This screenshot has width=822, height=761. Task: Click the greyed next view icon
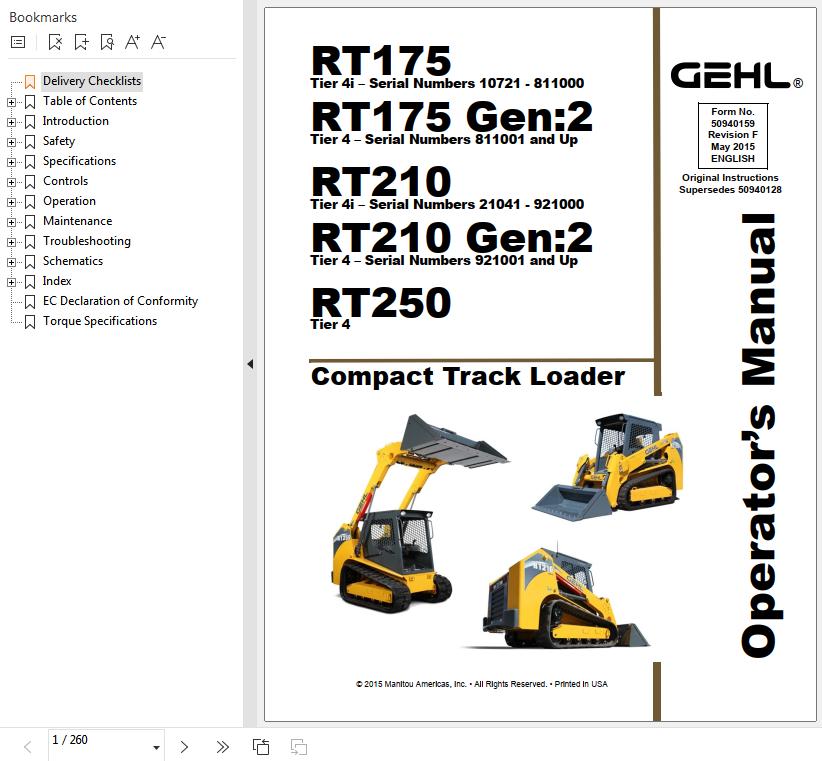[x=299, y=747]
